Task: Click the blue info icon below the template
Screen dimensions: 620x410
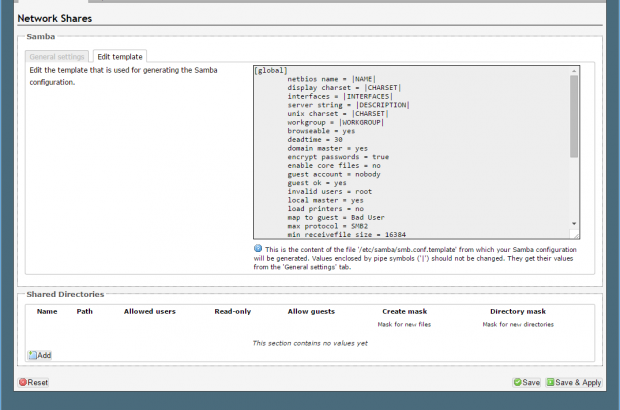Action: click(x=259, y=248)
